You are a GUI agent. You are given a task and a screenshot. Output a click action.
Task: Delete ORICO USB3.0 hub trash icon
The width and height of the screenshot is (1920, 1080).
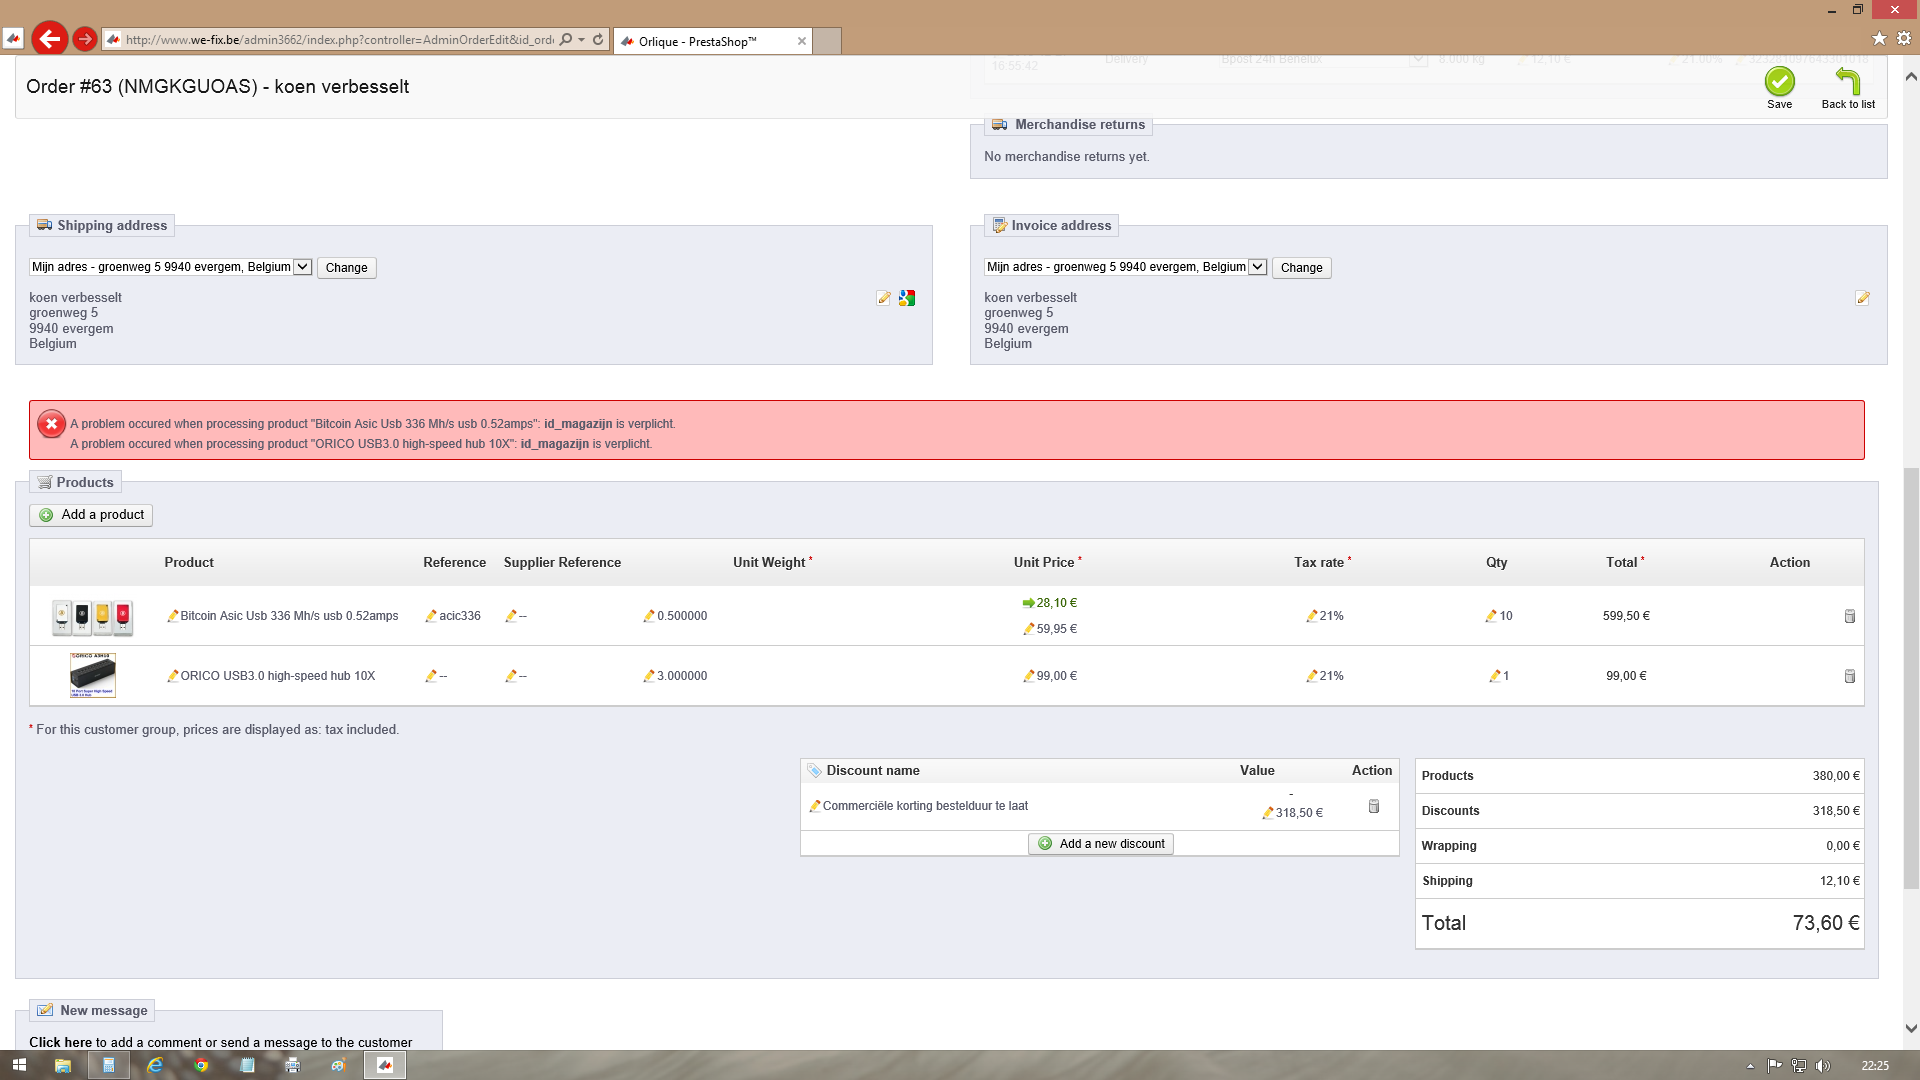tap(1850, 676)
